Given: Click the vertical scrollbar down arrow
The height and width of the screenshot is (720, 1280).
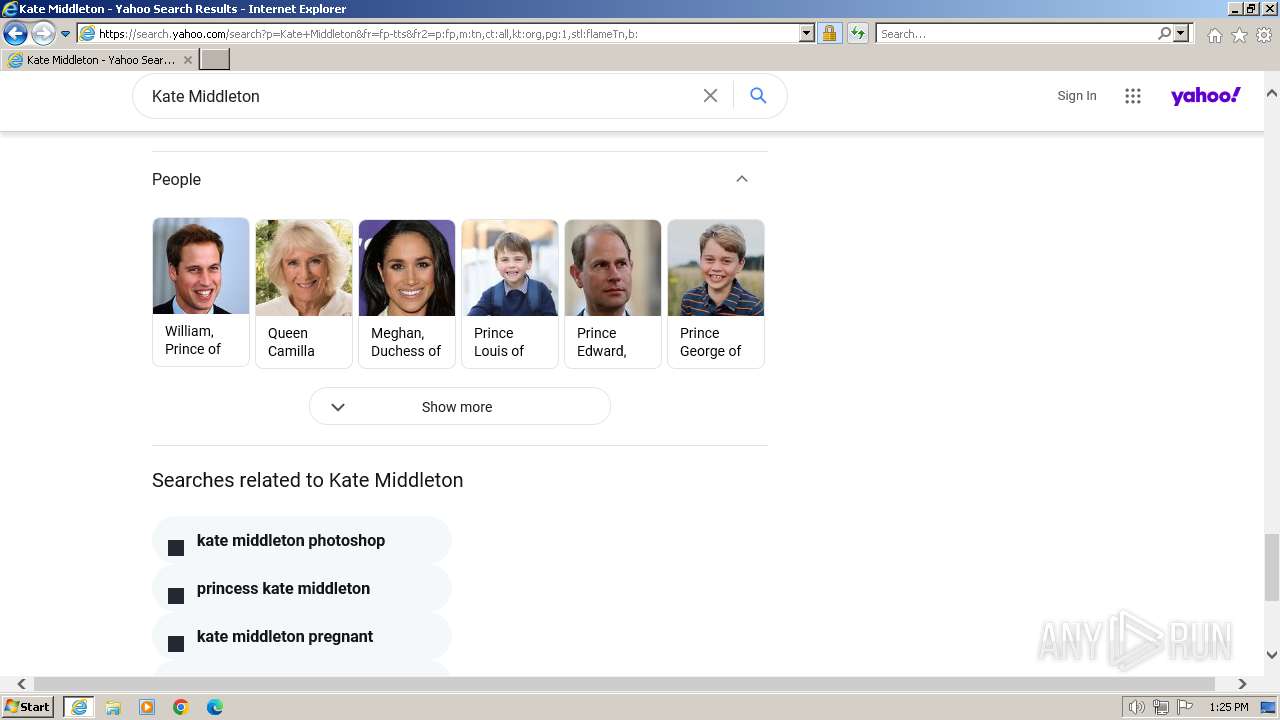Looking at the screenshot, I should (1272, 655).
